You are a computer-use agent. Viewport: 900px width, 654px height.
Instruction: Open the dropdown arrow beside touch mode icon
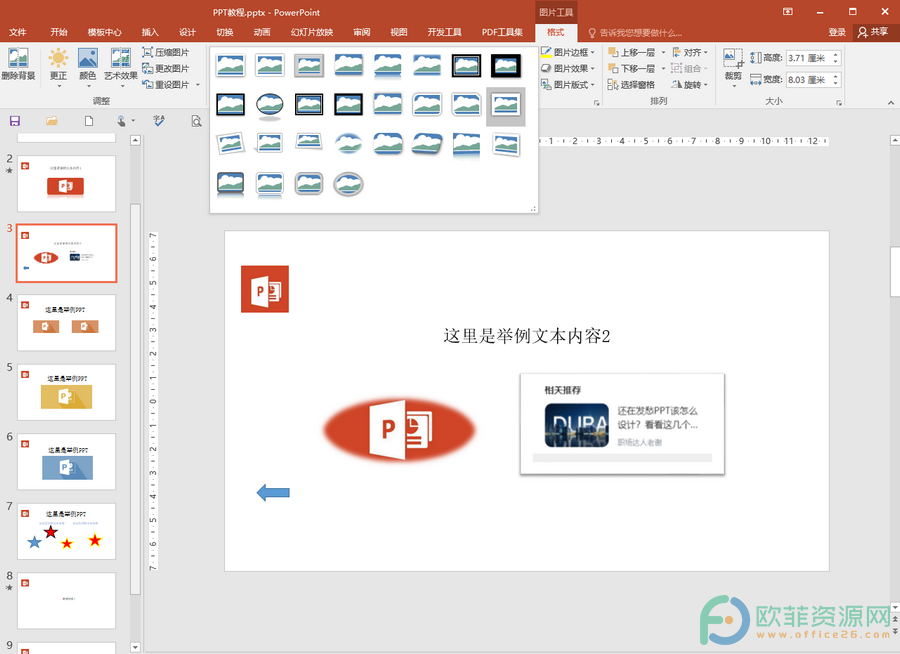133,121
